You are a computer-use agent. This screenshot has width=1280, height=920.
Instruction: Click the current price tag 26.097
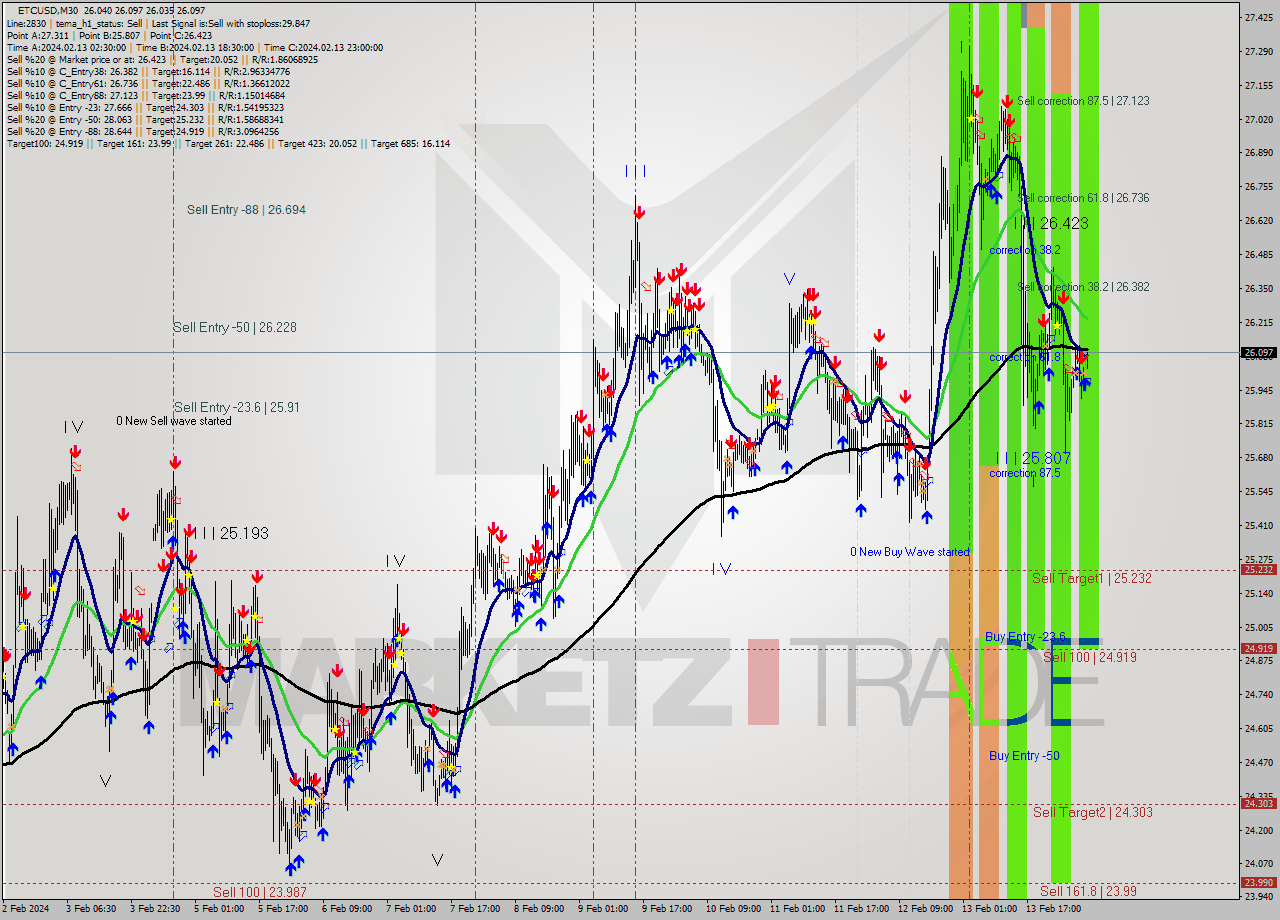[1258, 352]
